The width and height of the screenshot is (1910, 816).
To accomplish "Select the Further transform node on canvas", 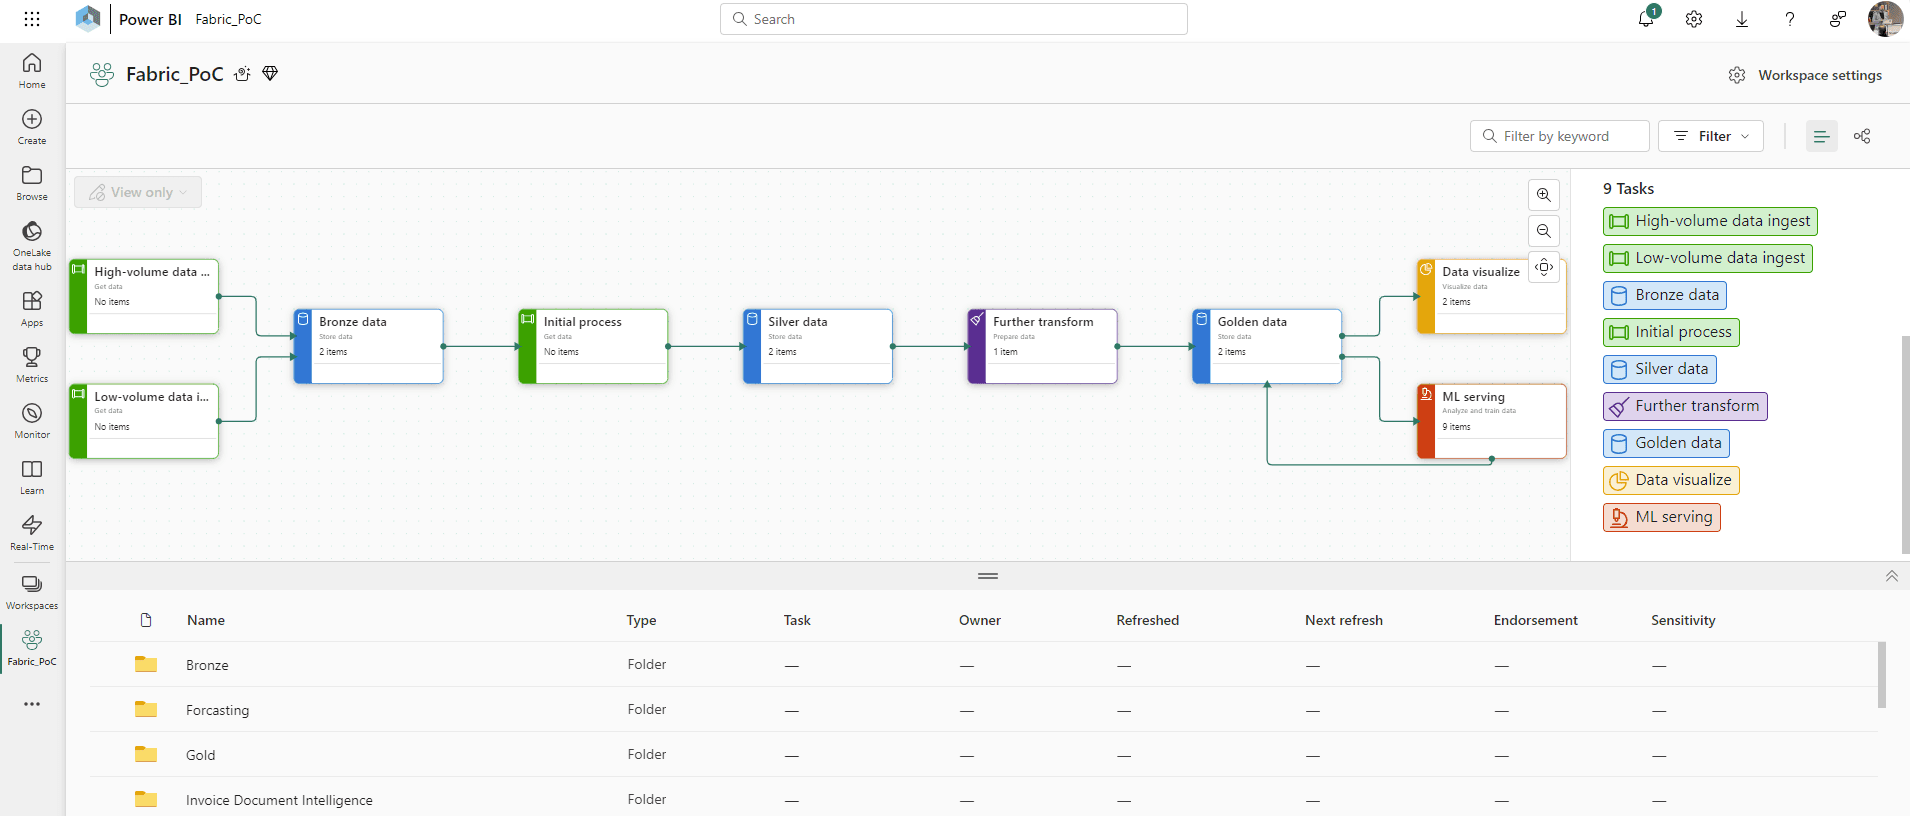I will click(x=1042, y=346).
